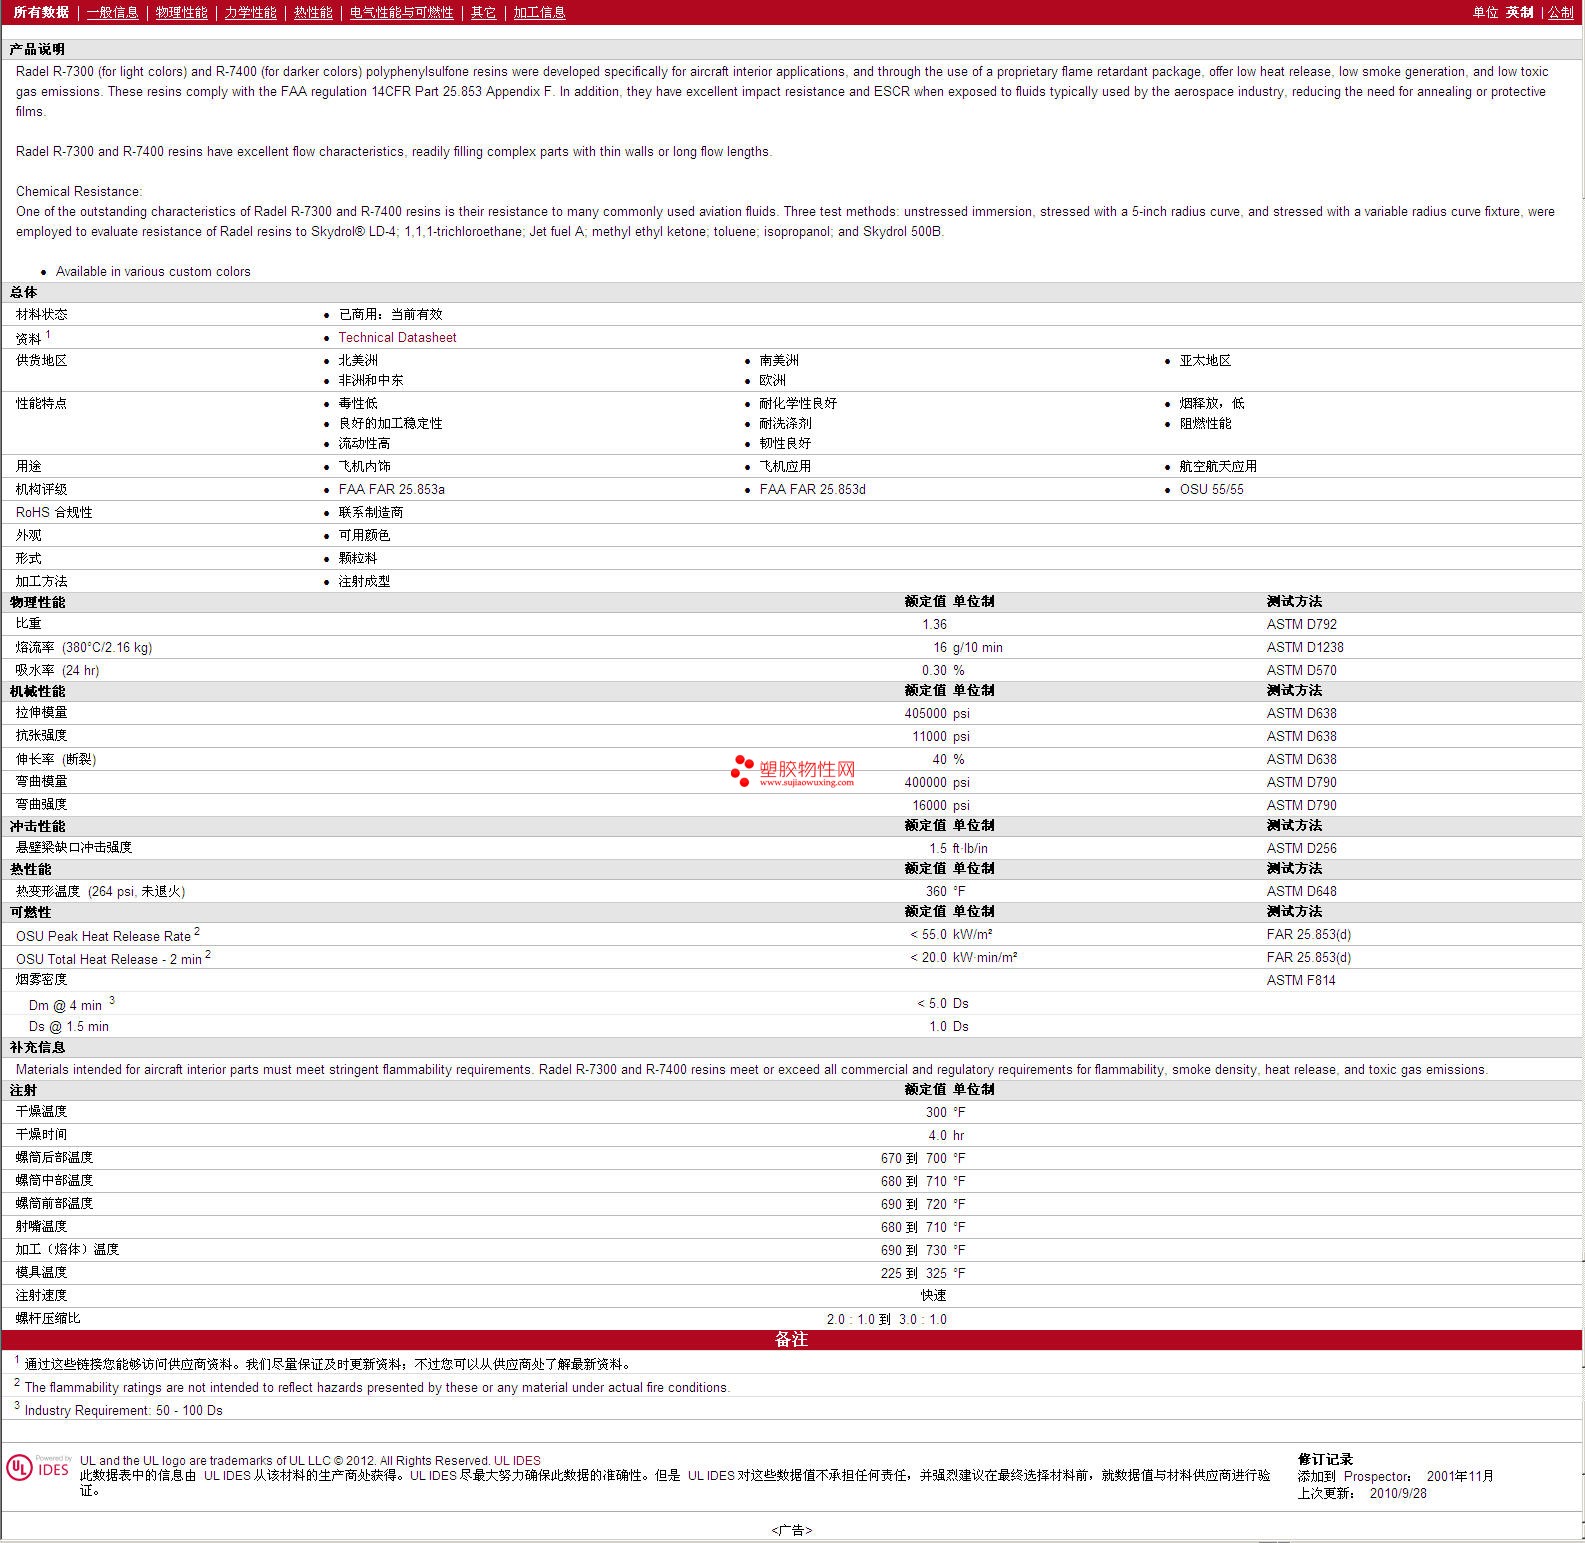
Task: Click footnote 1 superscript next to 资料
Action: [48, 335]
